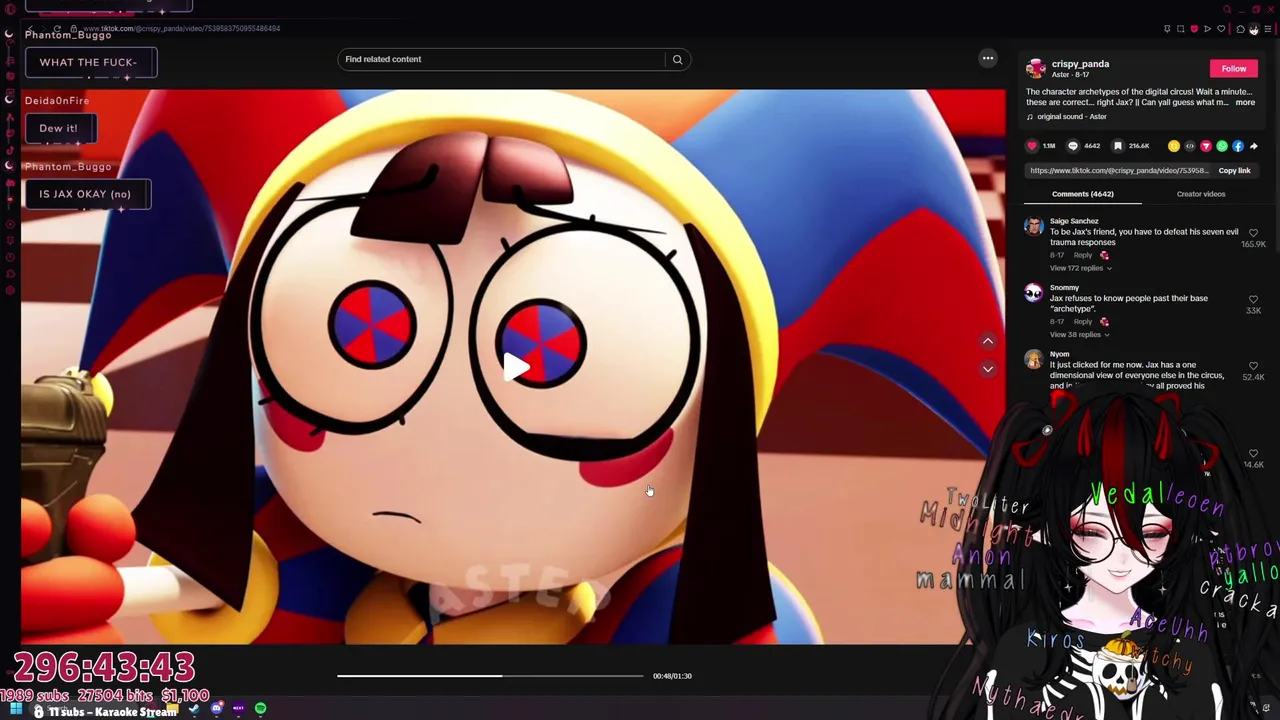Expand View 172 replies
The height and width of the screenshot is (720, 1280).
[x=1080, y=268]
